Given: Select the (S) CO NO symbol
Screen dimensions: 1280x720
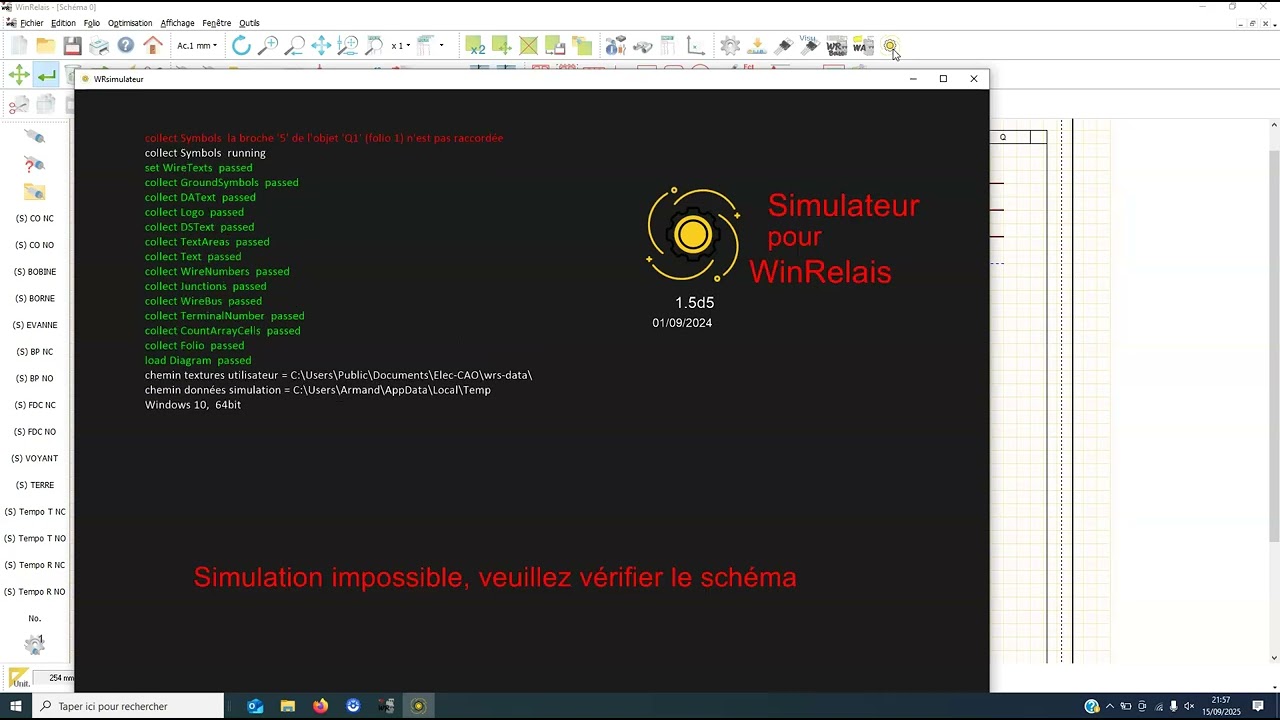Looking at the screenshot, I should (x=35, y=245).
